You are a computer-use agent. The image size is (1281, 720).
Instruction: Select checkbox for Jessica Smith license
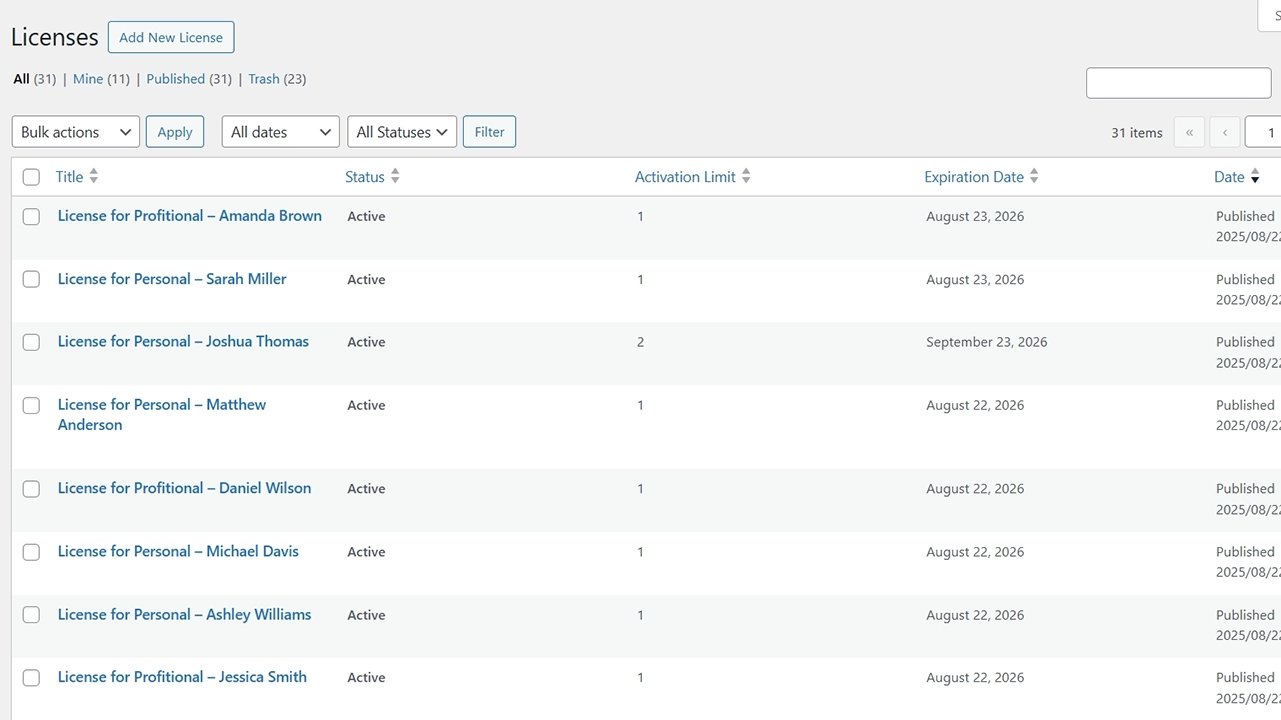coord(31,678)
